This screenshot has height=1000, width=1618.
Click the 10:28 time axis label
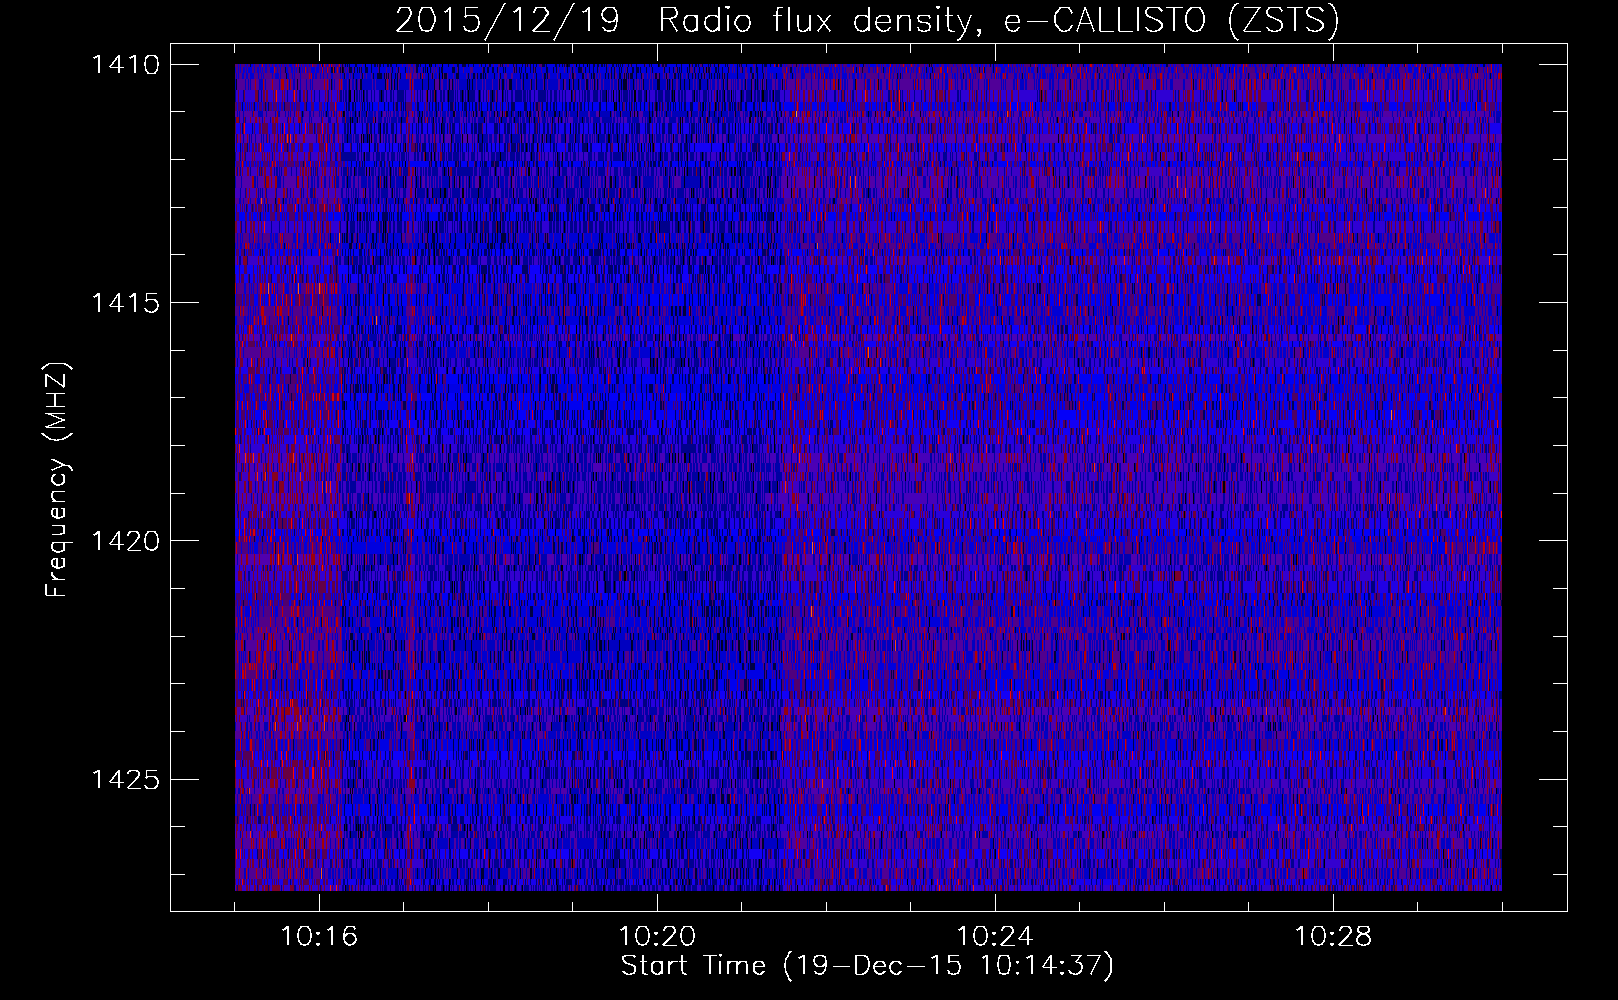(1333, 937)
